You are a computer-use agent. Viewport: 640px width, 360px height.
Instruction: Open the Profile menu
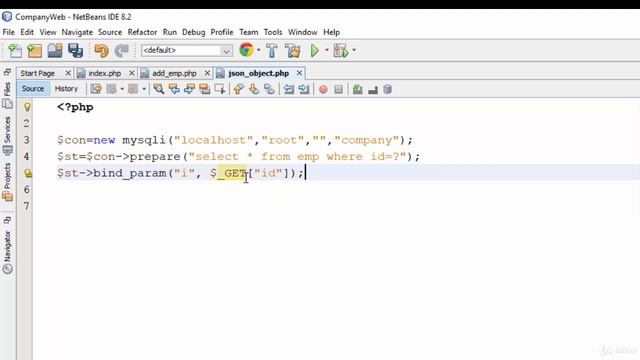pos(222,32)
